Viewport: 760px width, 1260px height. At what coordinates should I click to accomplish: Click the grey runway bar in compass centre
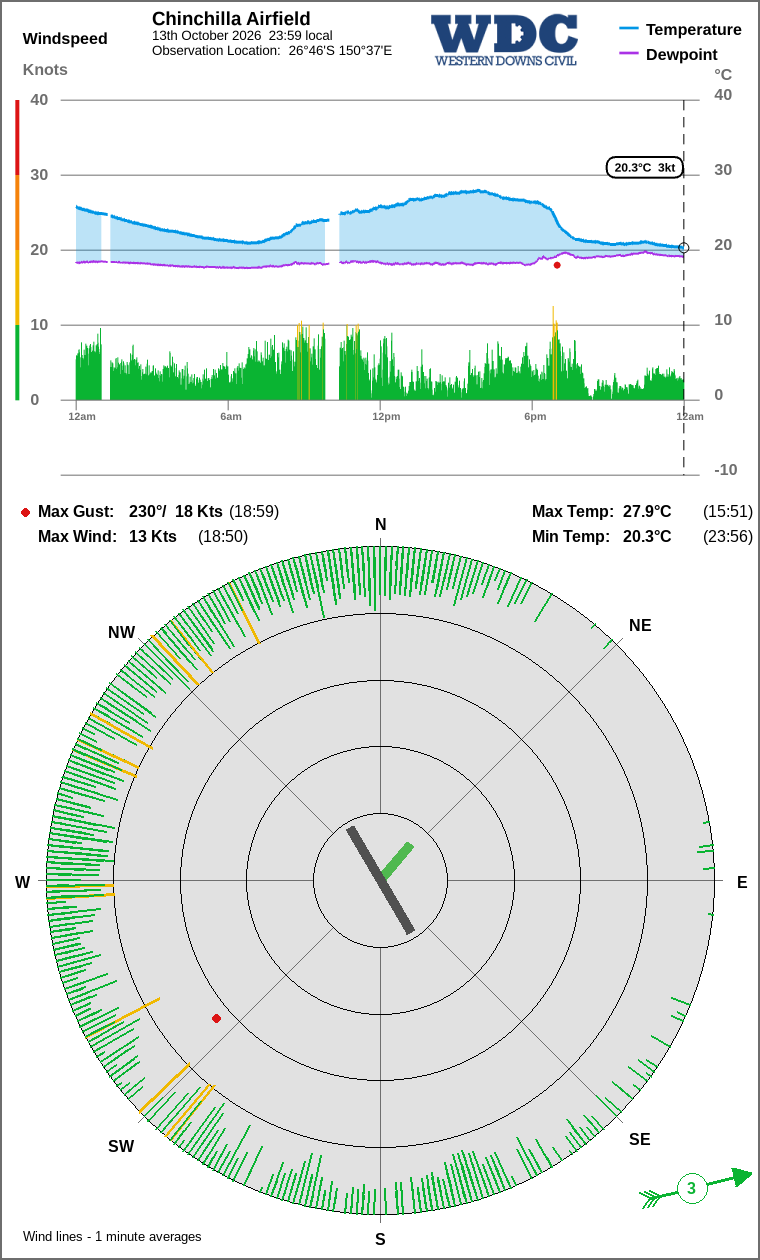point(380,880)
